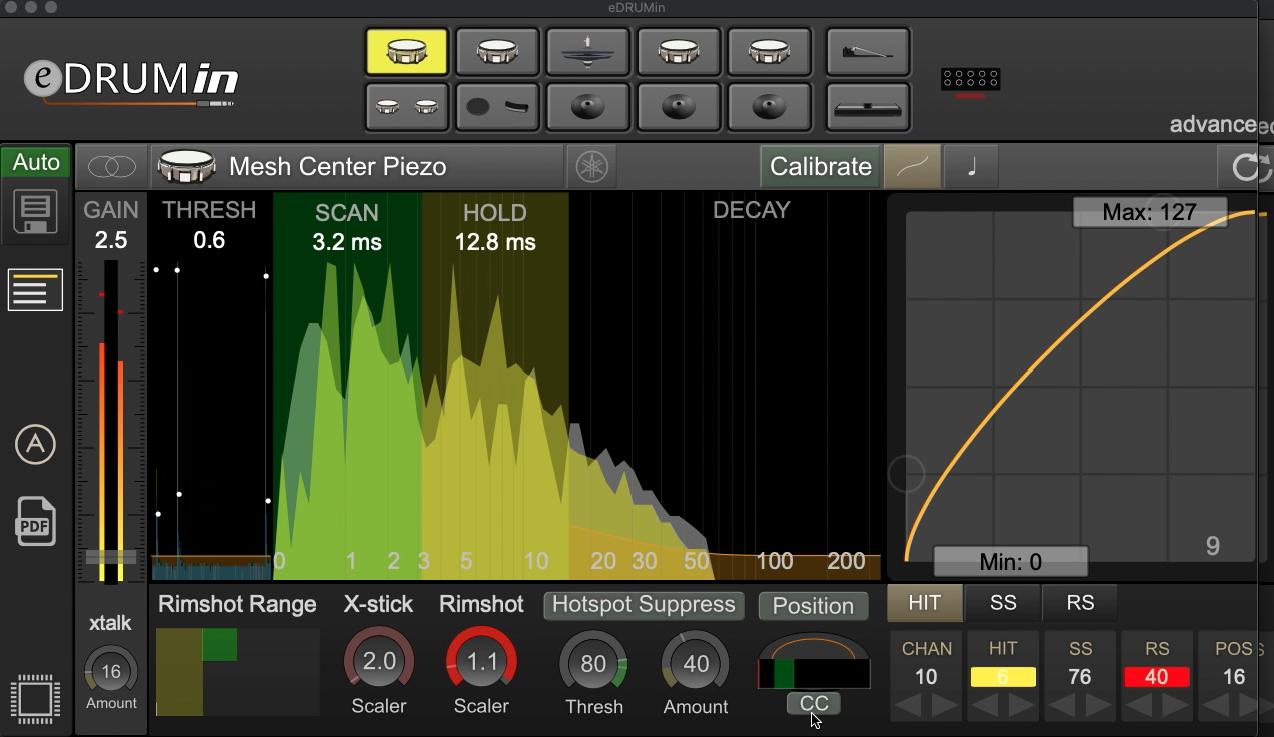Click the linked circles icon

(111, 166)
